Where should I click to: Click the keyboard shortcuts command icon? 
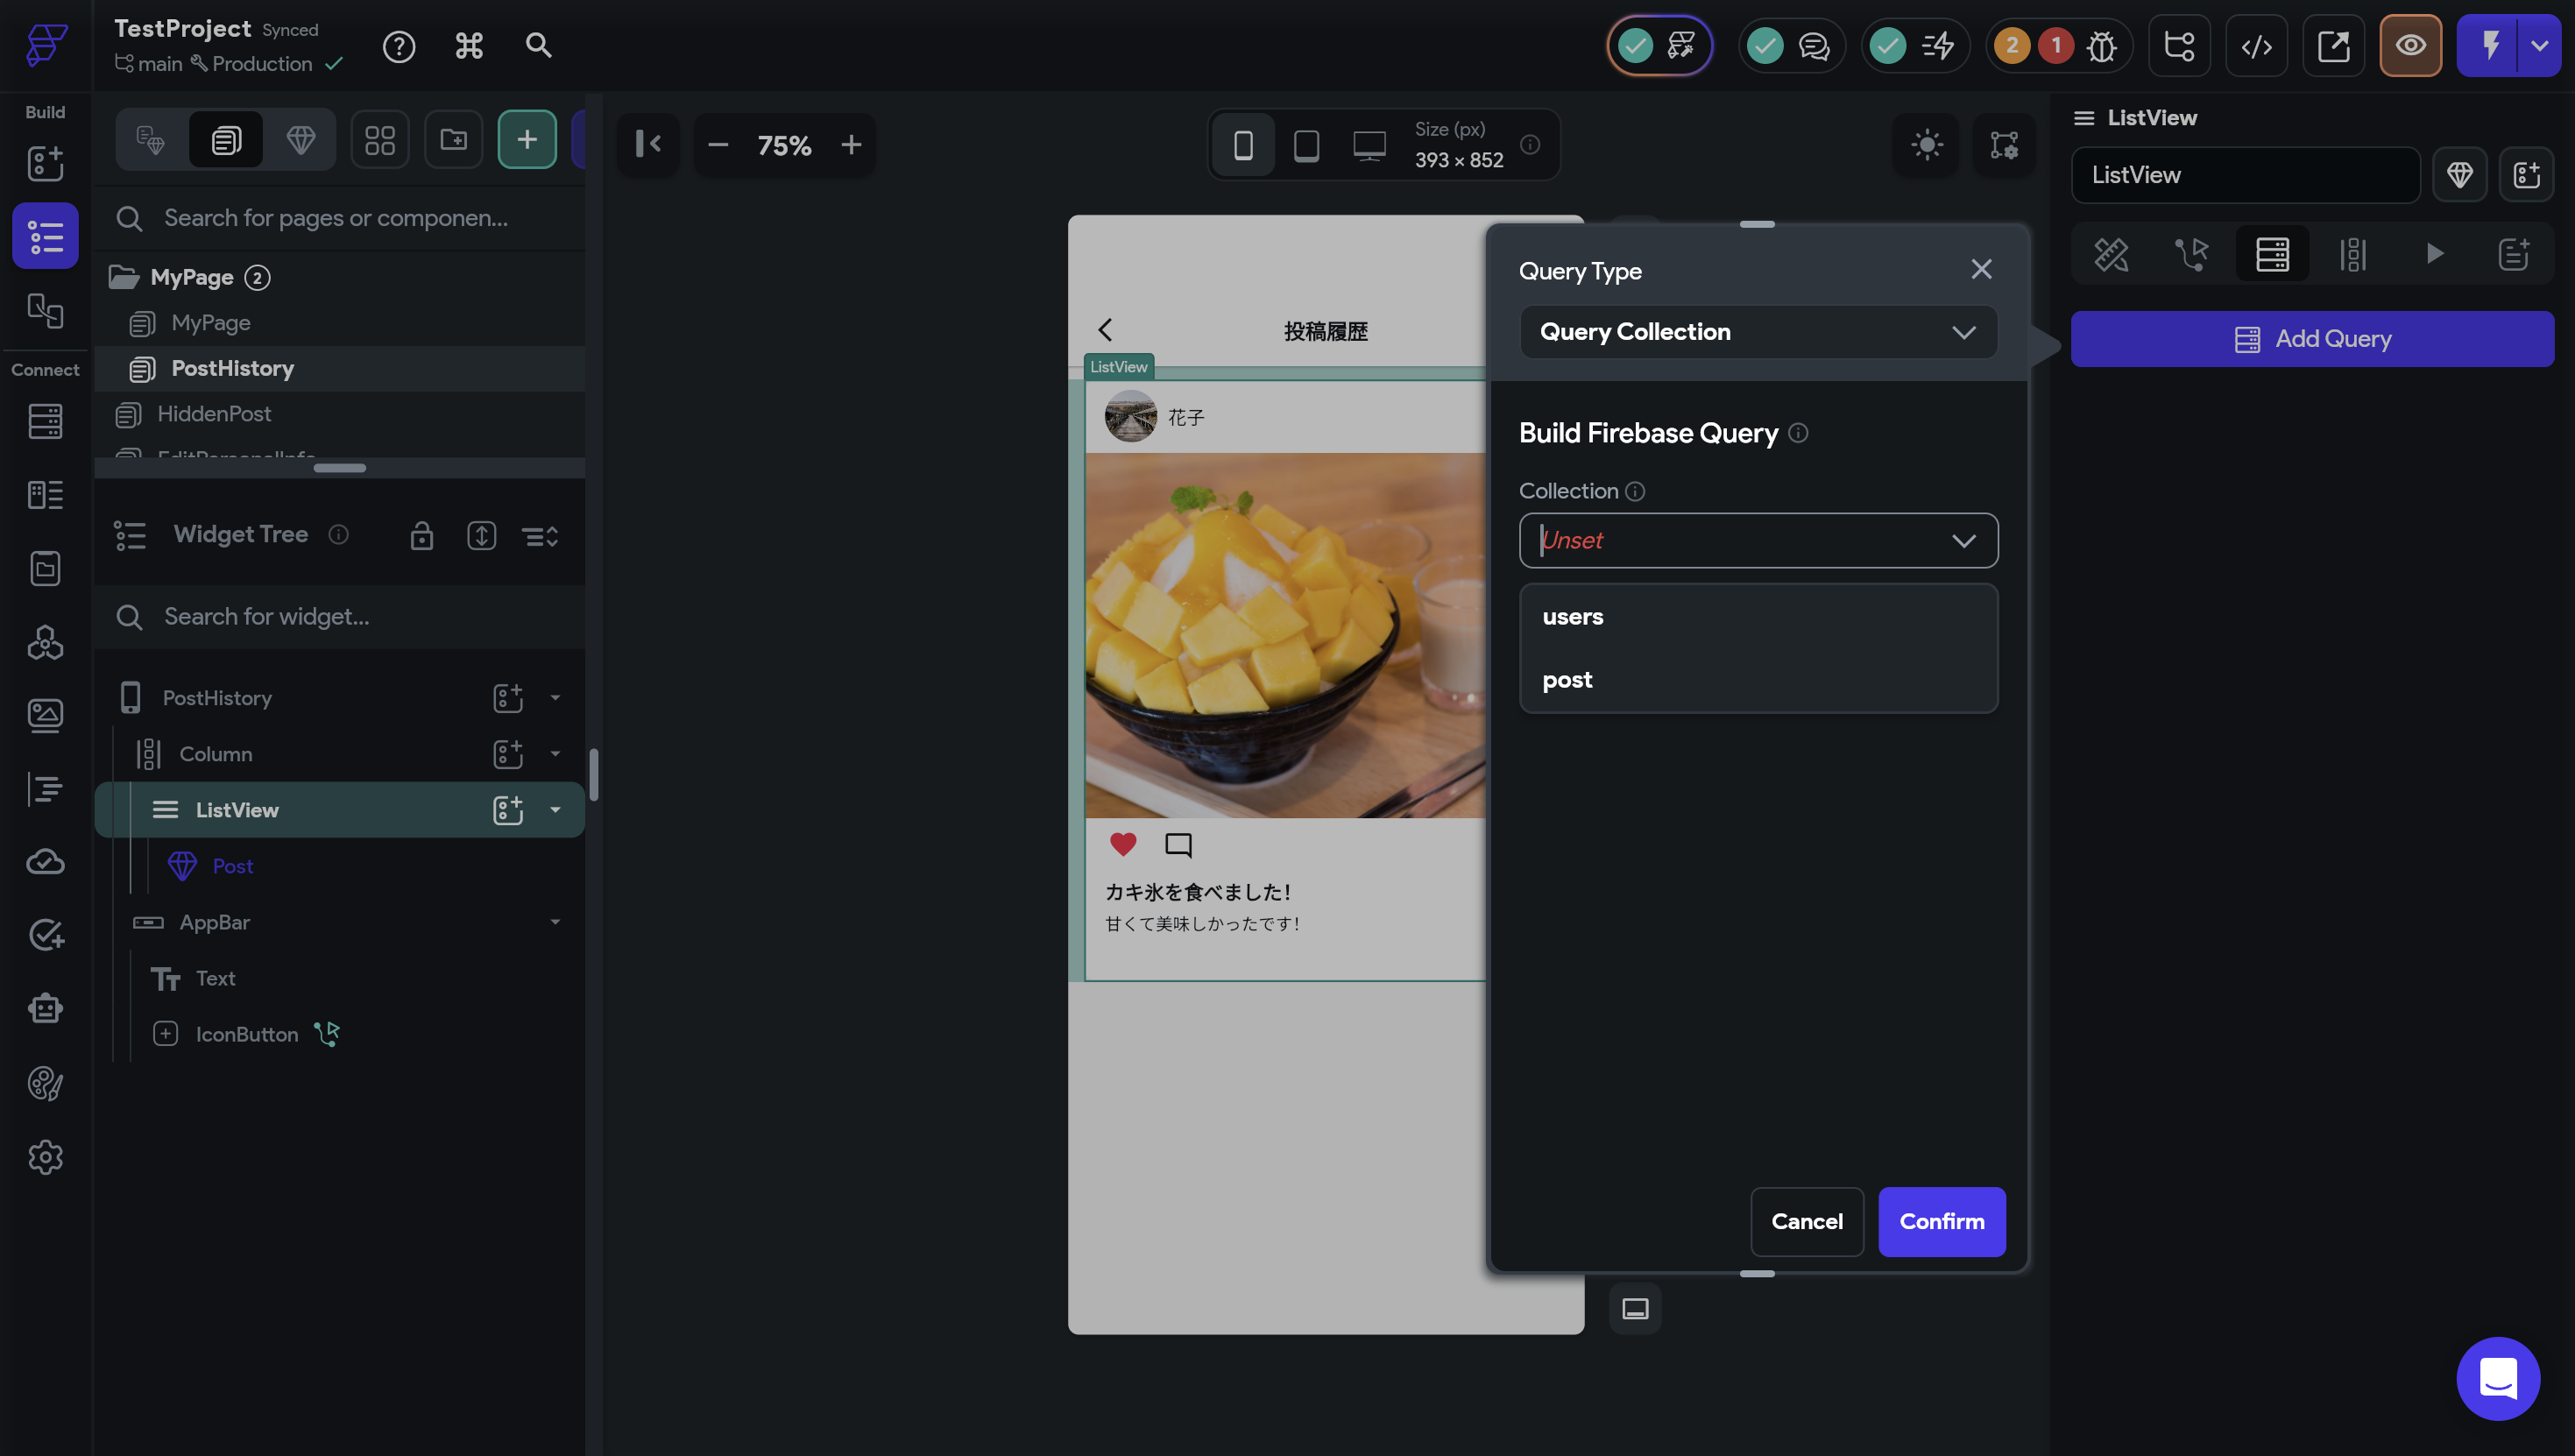pyautogui.click(x=469, y=46)
